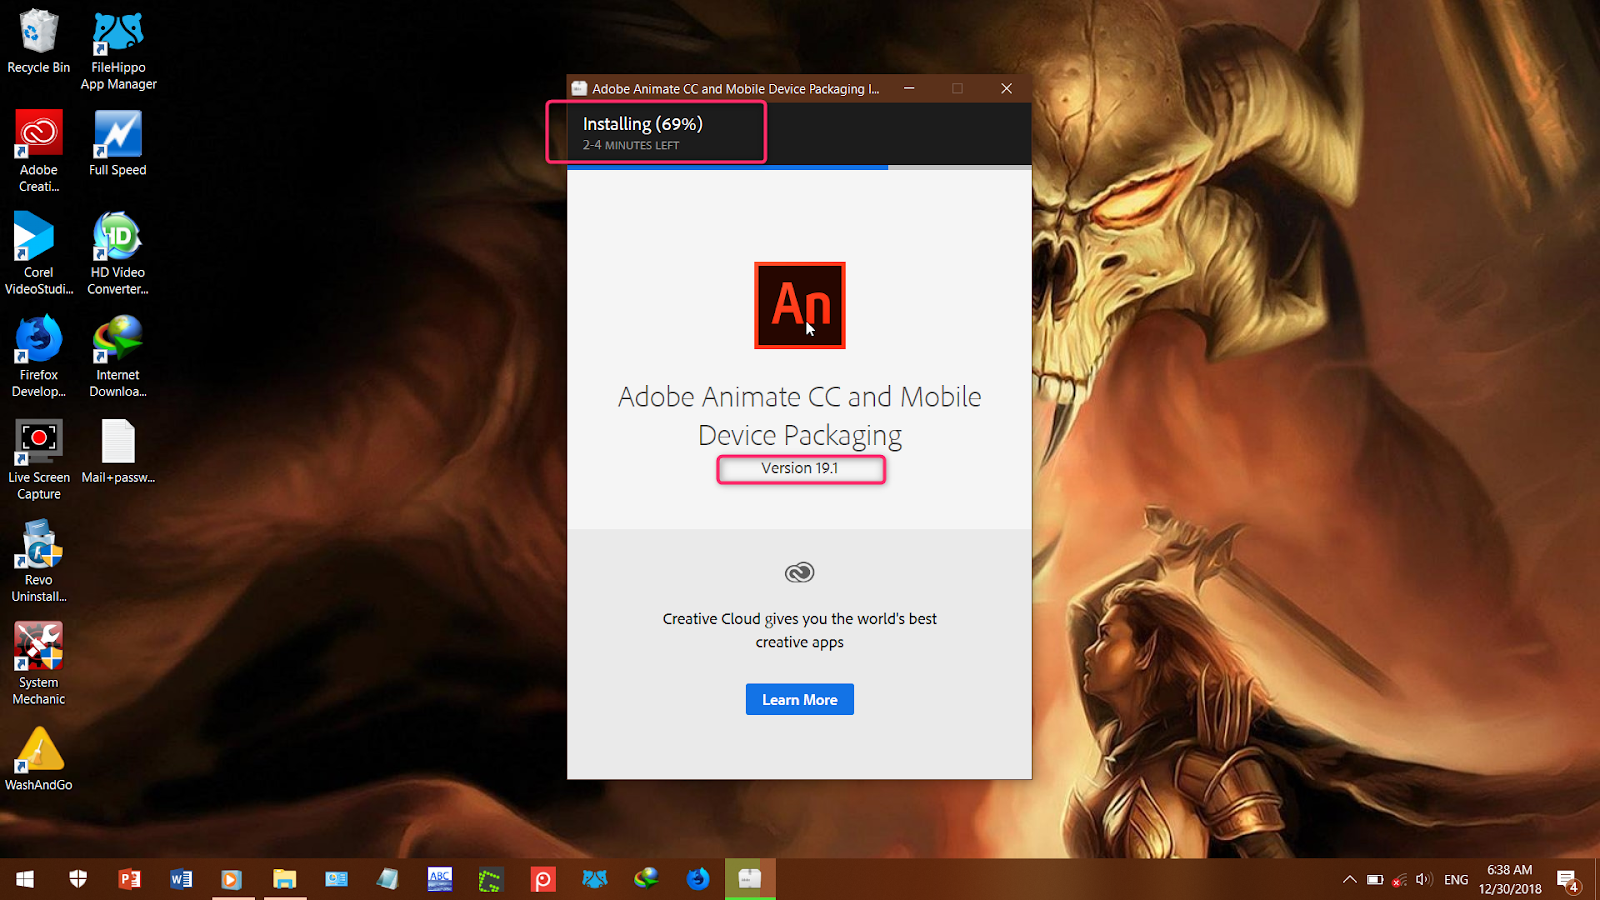
Task: Select the Full Speed desktop shortcut
Action: (118, 143)
